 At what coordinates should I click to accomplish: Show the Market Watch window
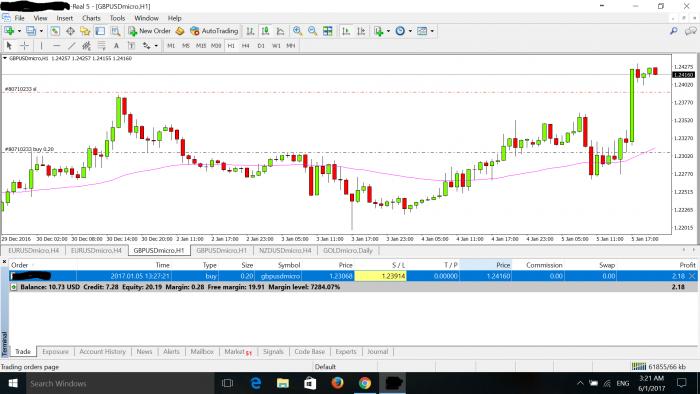coord(55,31)
